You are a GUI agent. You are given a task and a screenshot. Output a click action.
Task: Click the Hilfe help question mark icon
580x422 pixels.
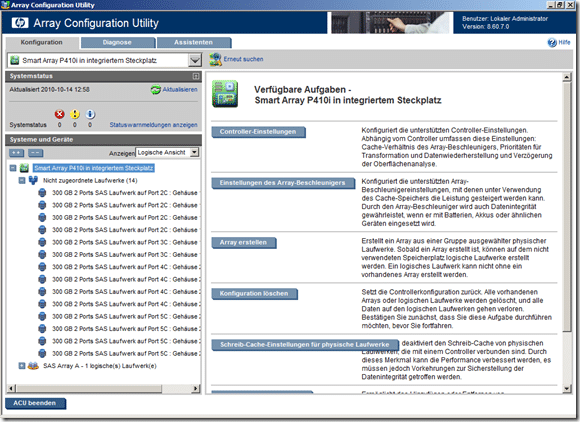[x=552, y=43]
